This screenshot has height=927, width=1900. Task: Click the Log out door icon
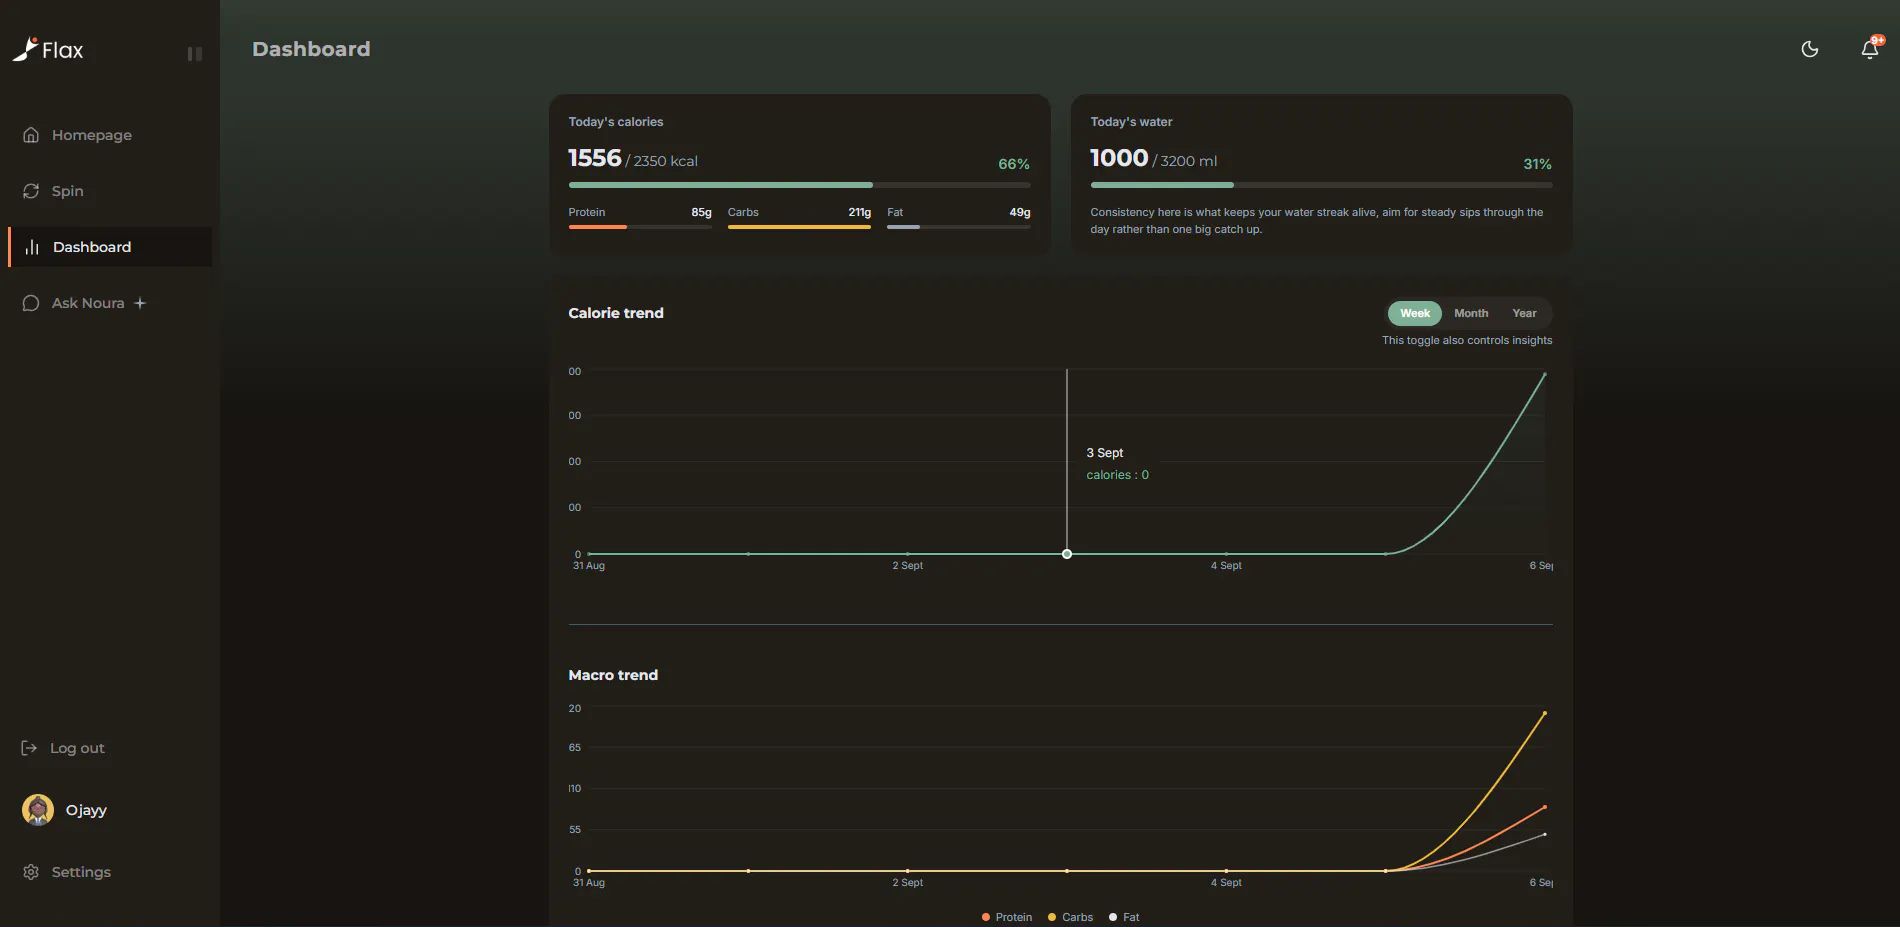29,748
